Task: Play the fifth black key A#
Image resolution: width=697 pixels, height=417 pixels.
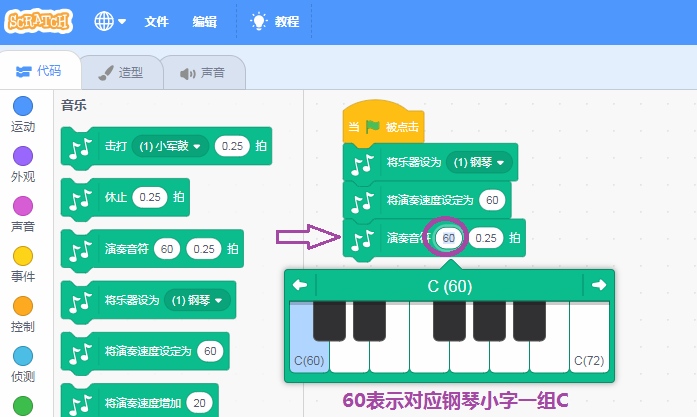Action: pos(529,321)
